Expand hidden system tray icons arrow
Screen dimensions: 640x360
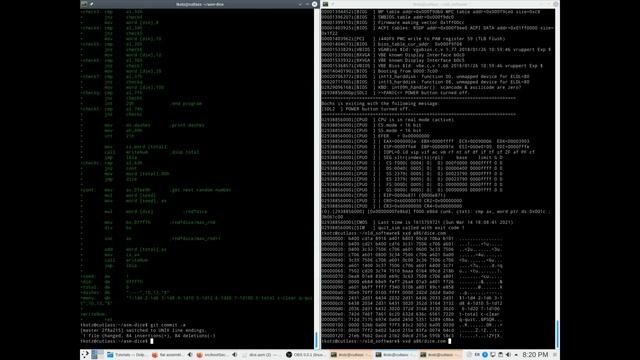pyautogui.click(x=516, y=355)
